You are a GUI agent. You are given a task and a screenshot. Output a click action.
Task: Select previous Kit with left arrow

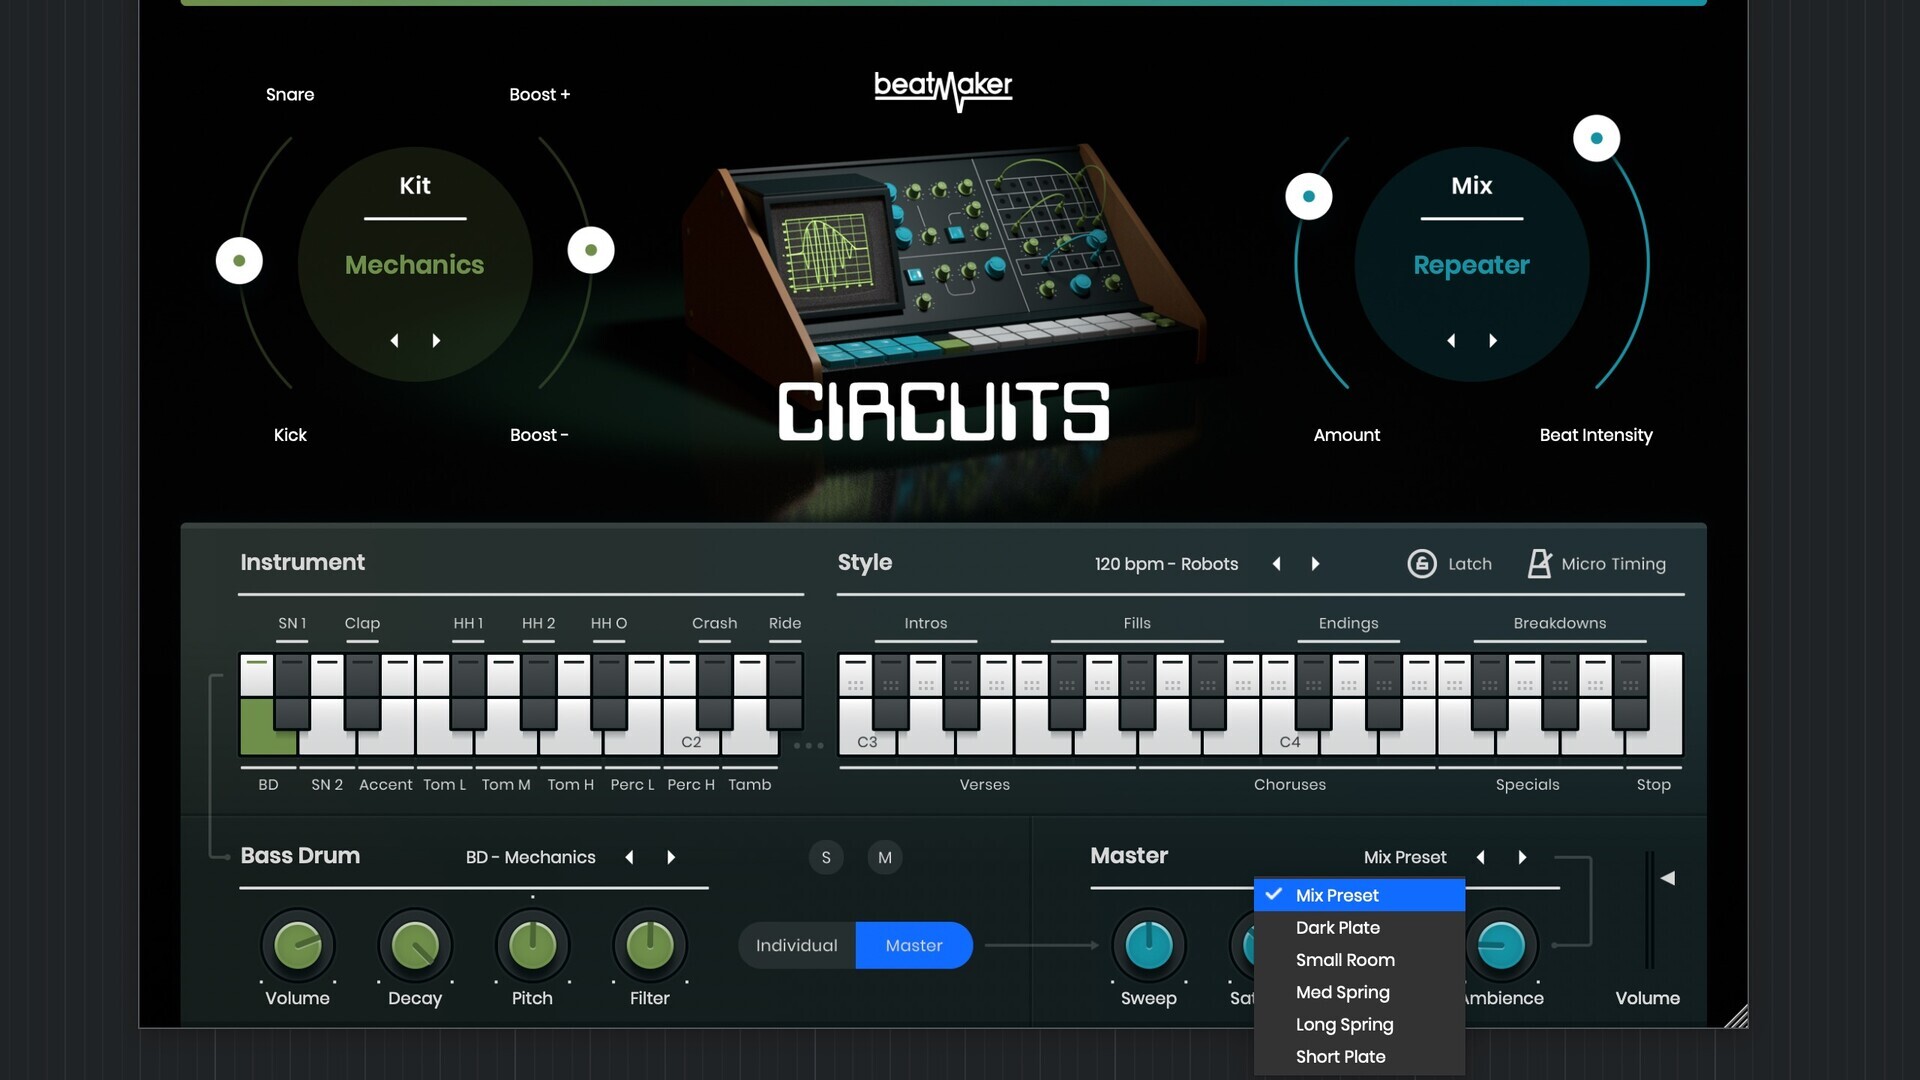(x=395, y=341)
